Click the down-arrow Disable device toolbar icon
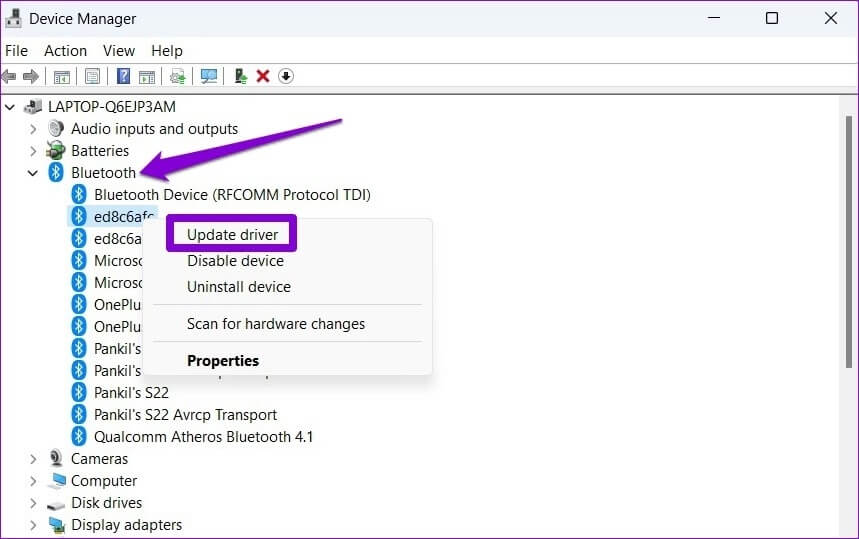Screen dimensions: 859x539 coord(286,76)
